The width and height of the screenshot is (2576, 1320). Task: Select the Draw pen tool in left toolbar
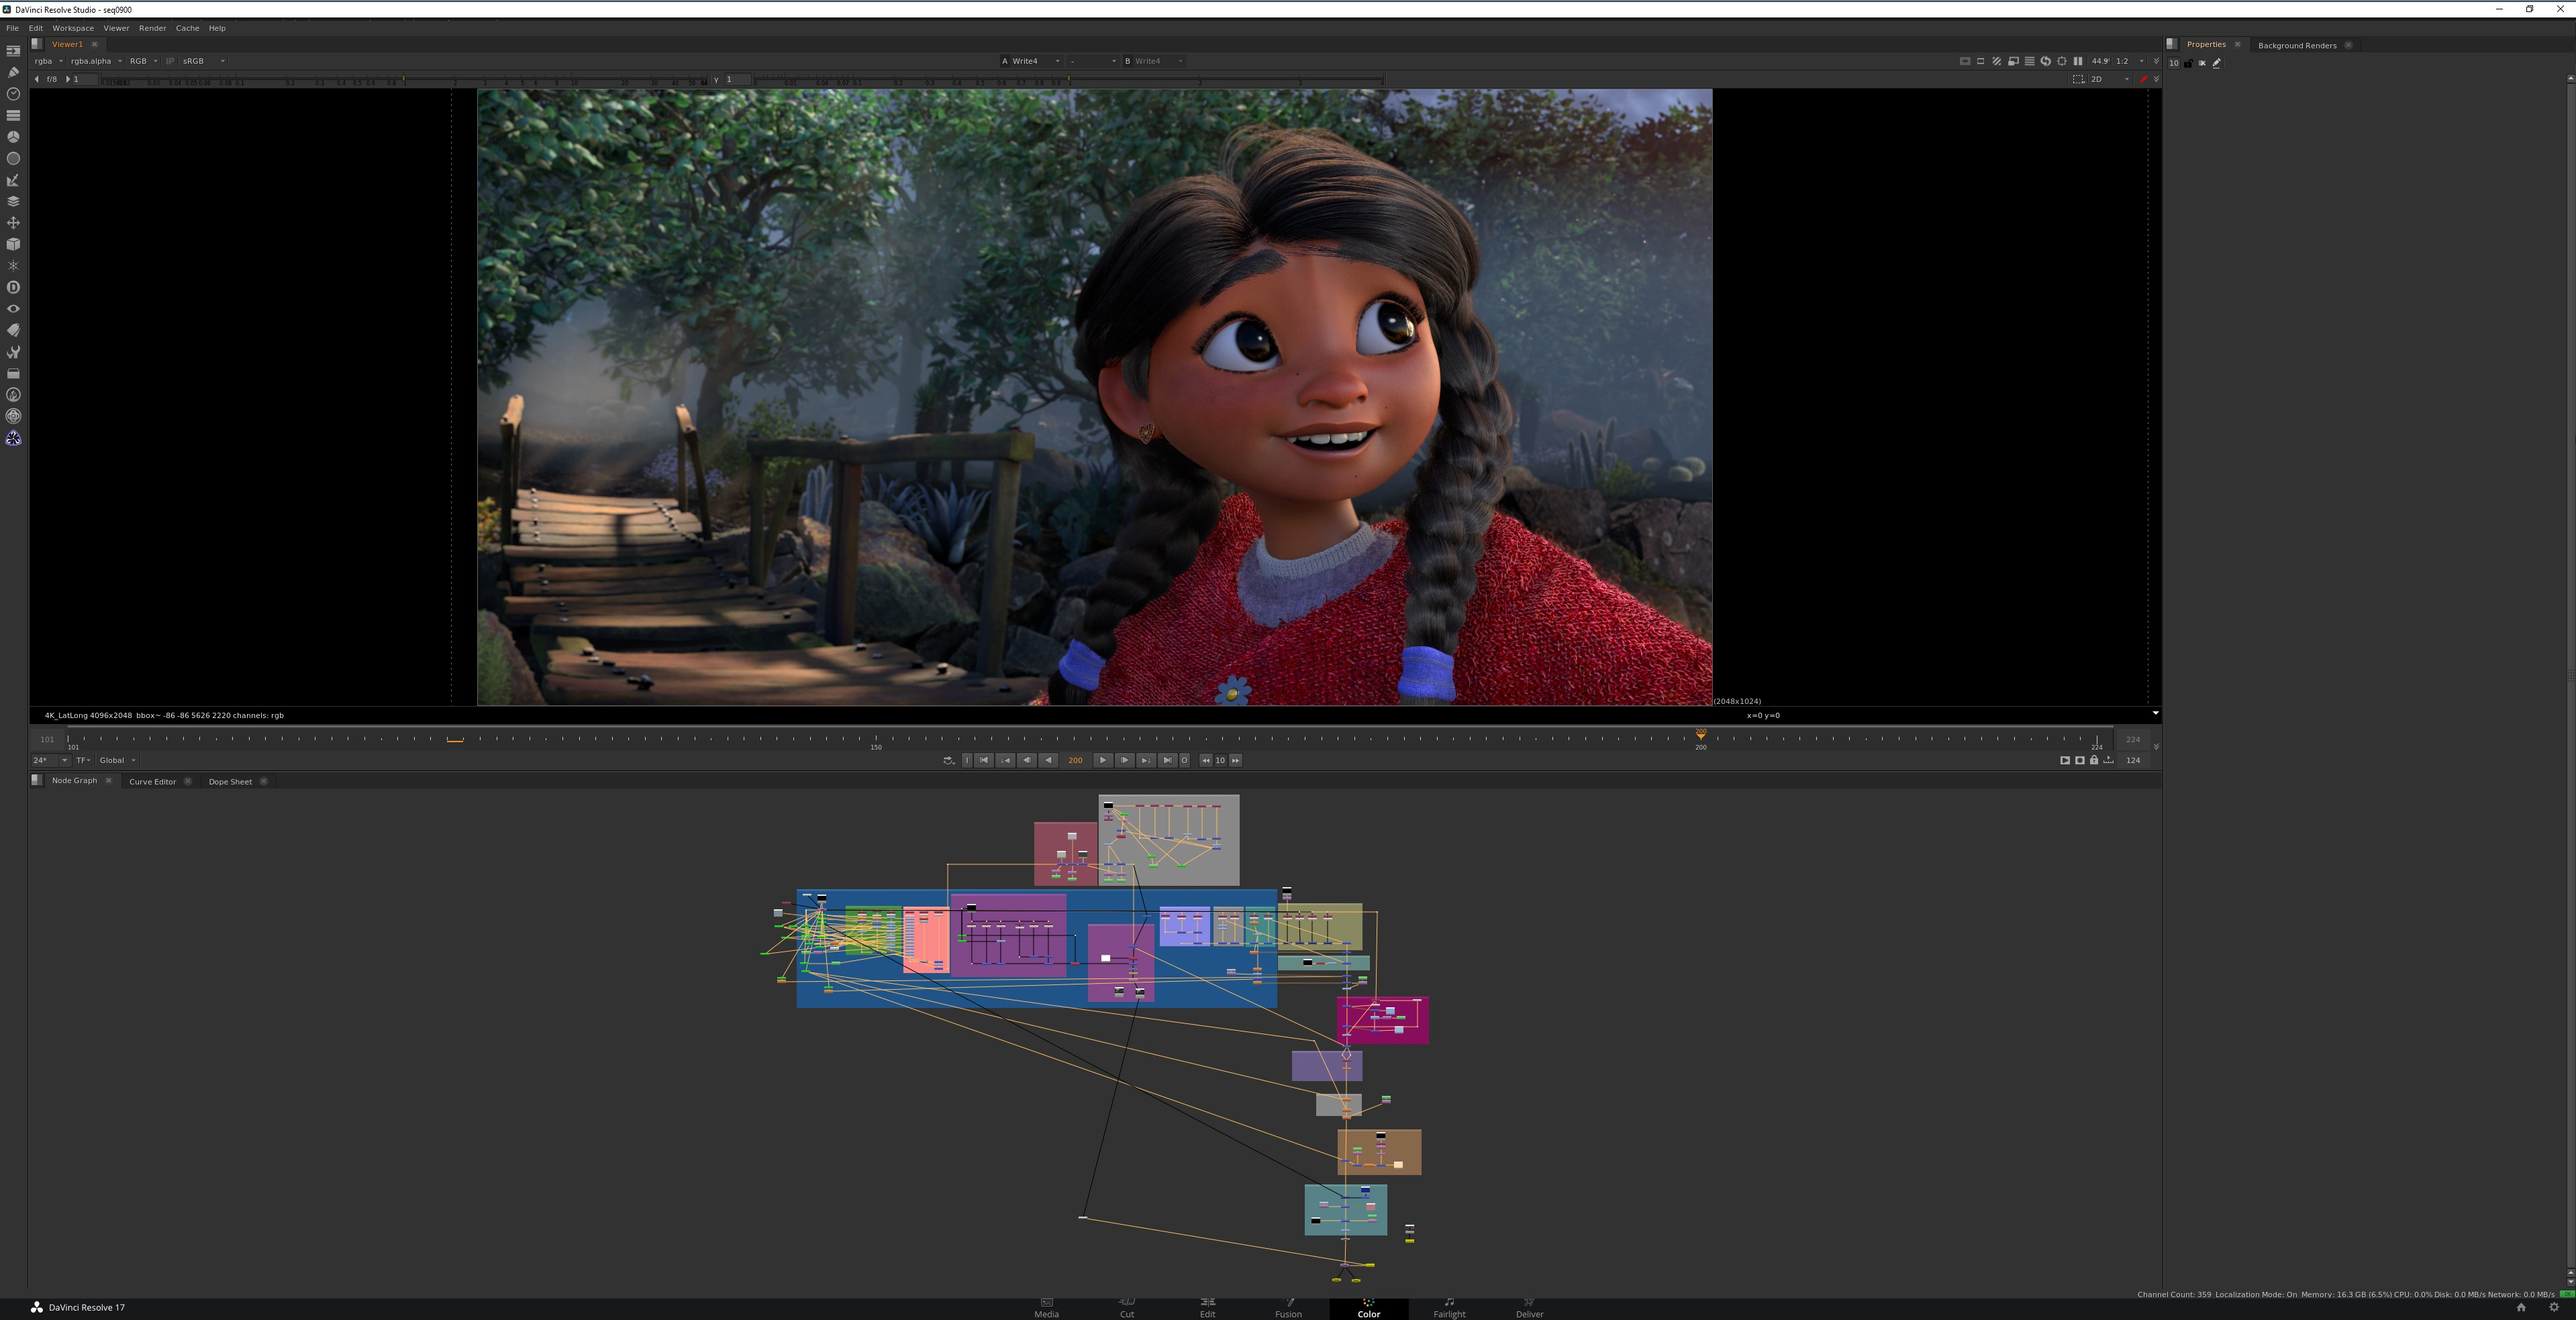click(x=13, y=72)
